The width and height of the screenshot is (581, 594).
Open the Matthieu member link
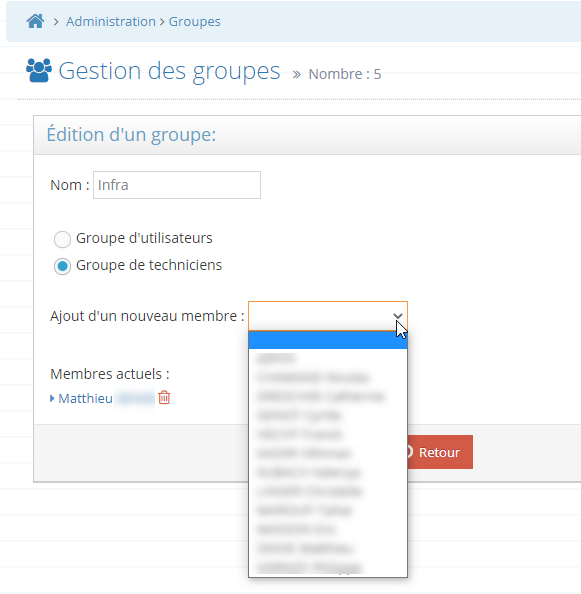(x=85, y=399)
